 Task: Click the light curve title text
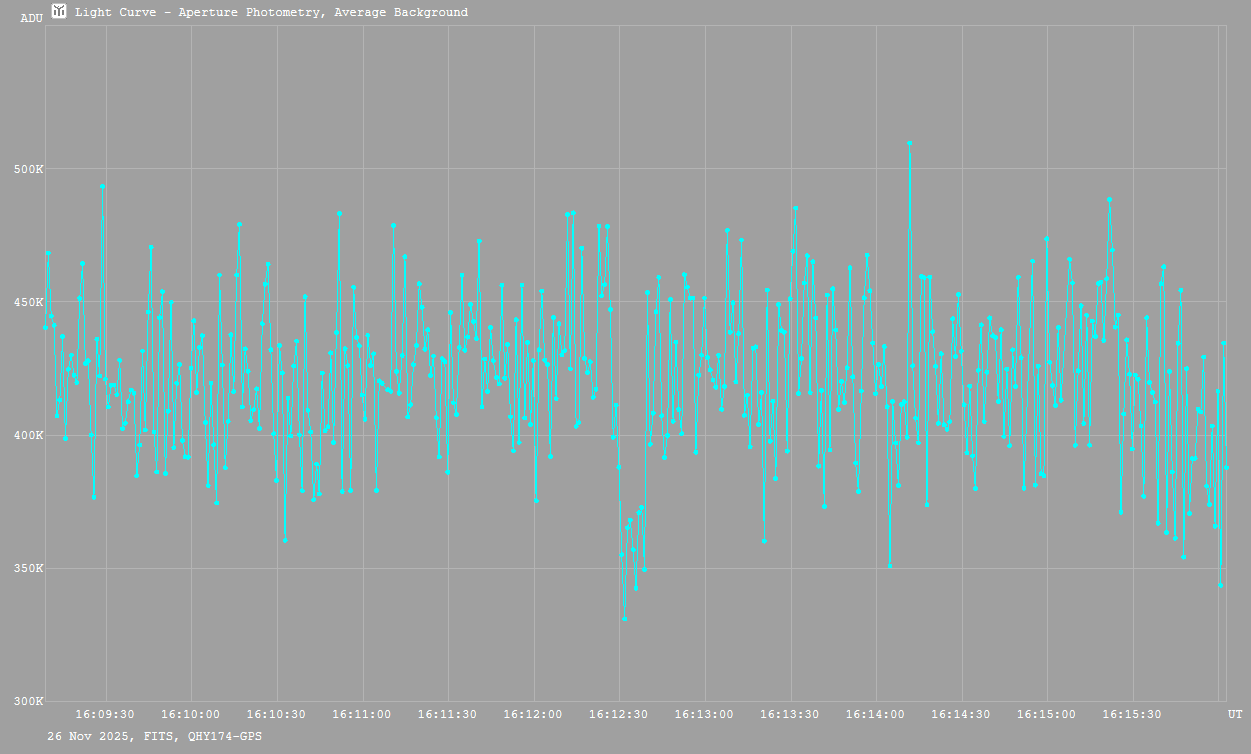pos(271,13)
